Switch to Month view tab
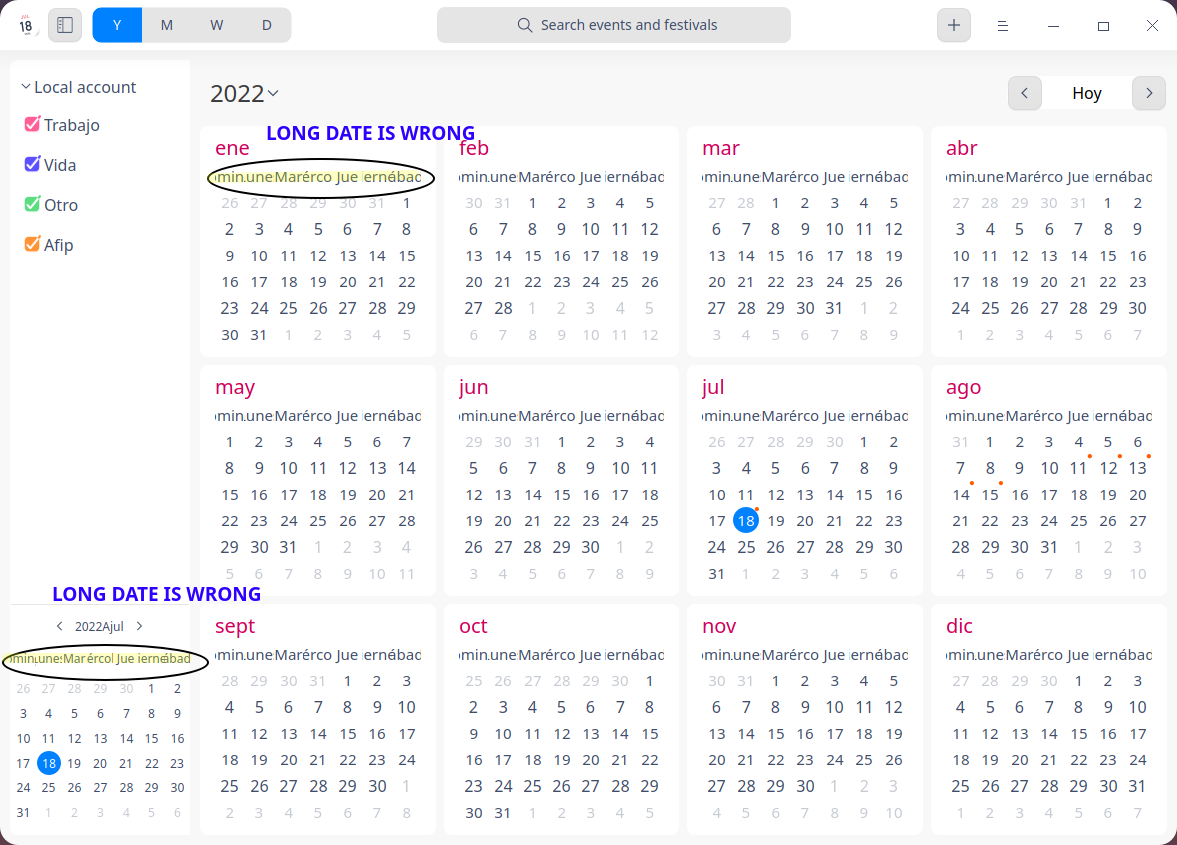This screenshot has width=1177, height=845. pyautogui.click(x=167, y=25)
